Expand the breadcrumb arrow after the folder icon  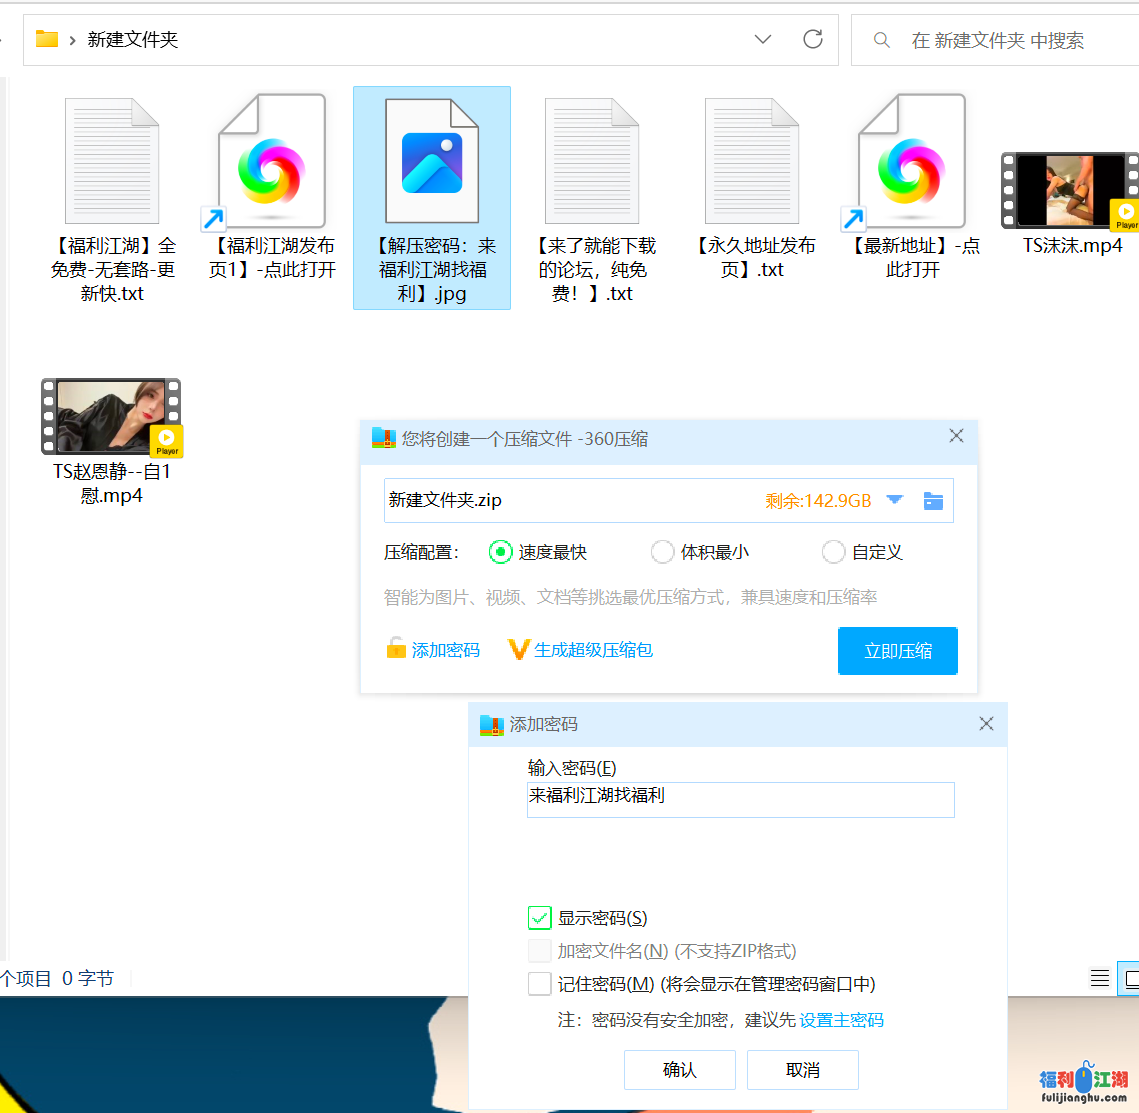point(72,40)
